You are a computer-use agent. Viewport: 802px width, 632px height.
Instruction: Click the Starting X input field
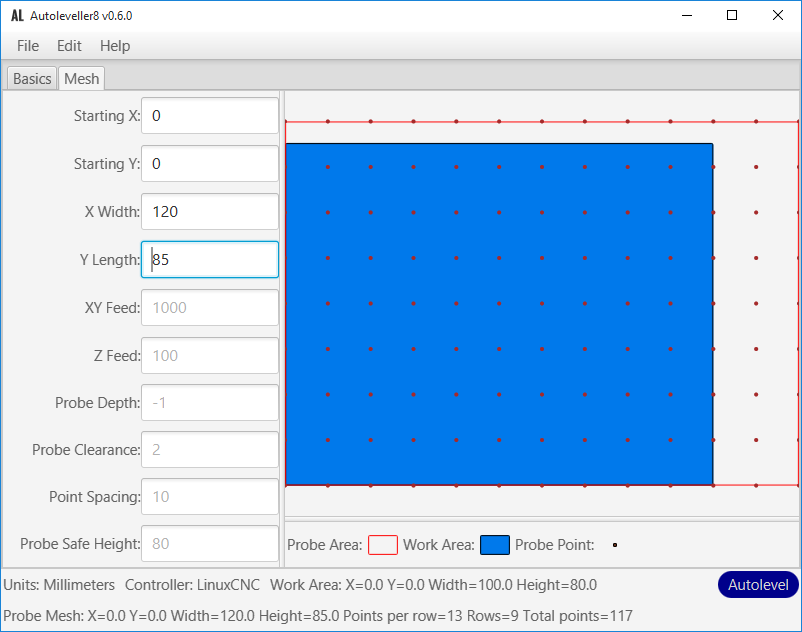point(210,116)
